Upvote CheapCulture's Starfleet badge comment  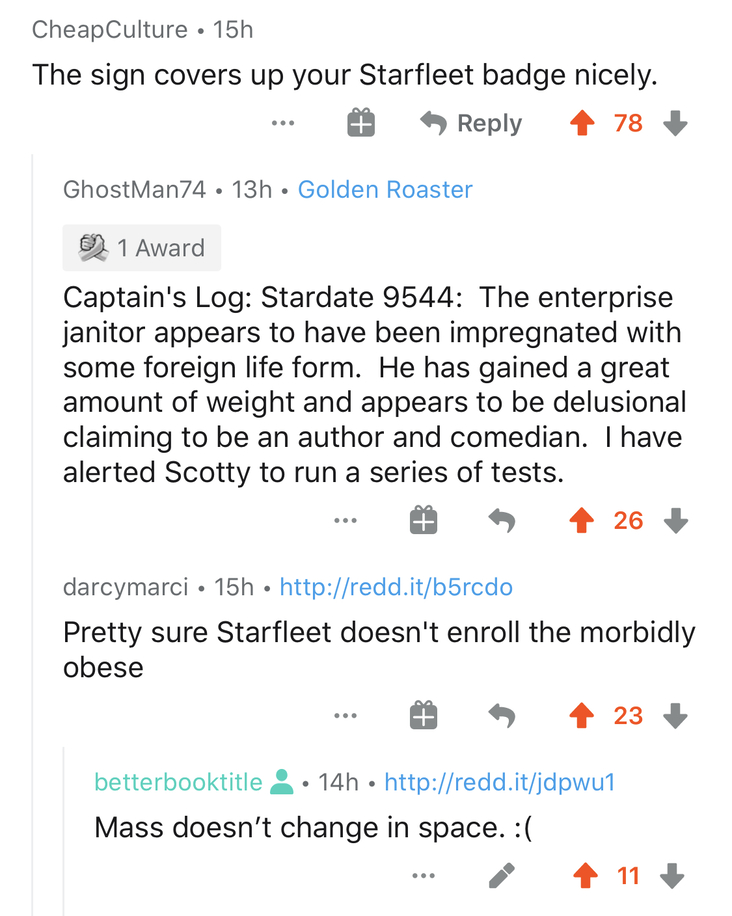tap(582, 123)
